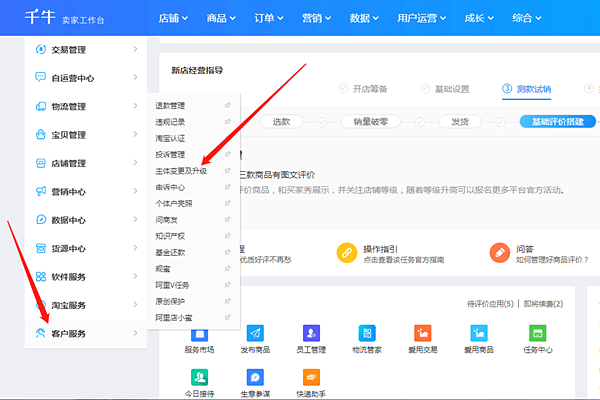The width and height of the screenshot is (600, 400).
Task: Launch the 生意参谋 app icon
Action: pyautogui.click(x=255, y=377)
